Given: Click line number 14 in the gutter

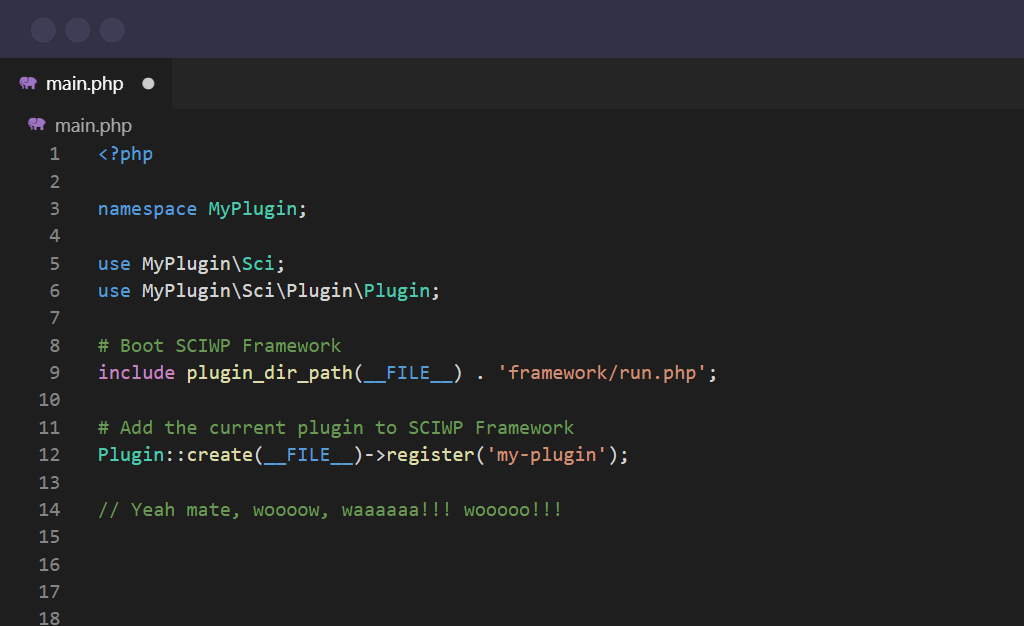Looking at the screenshot, I should pyautogui.click(x=49, y=509).
